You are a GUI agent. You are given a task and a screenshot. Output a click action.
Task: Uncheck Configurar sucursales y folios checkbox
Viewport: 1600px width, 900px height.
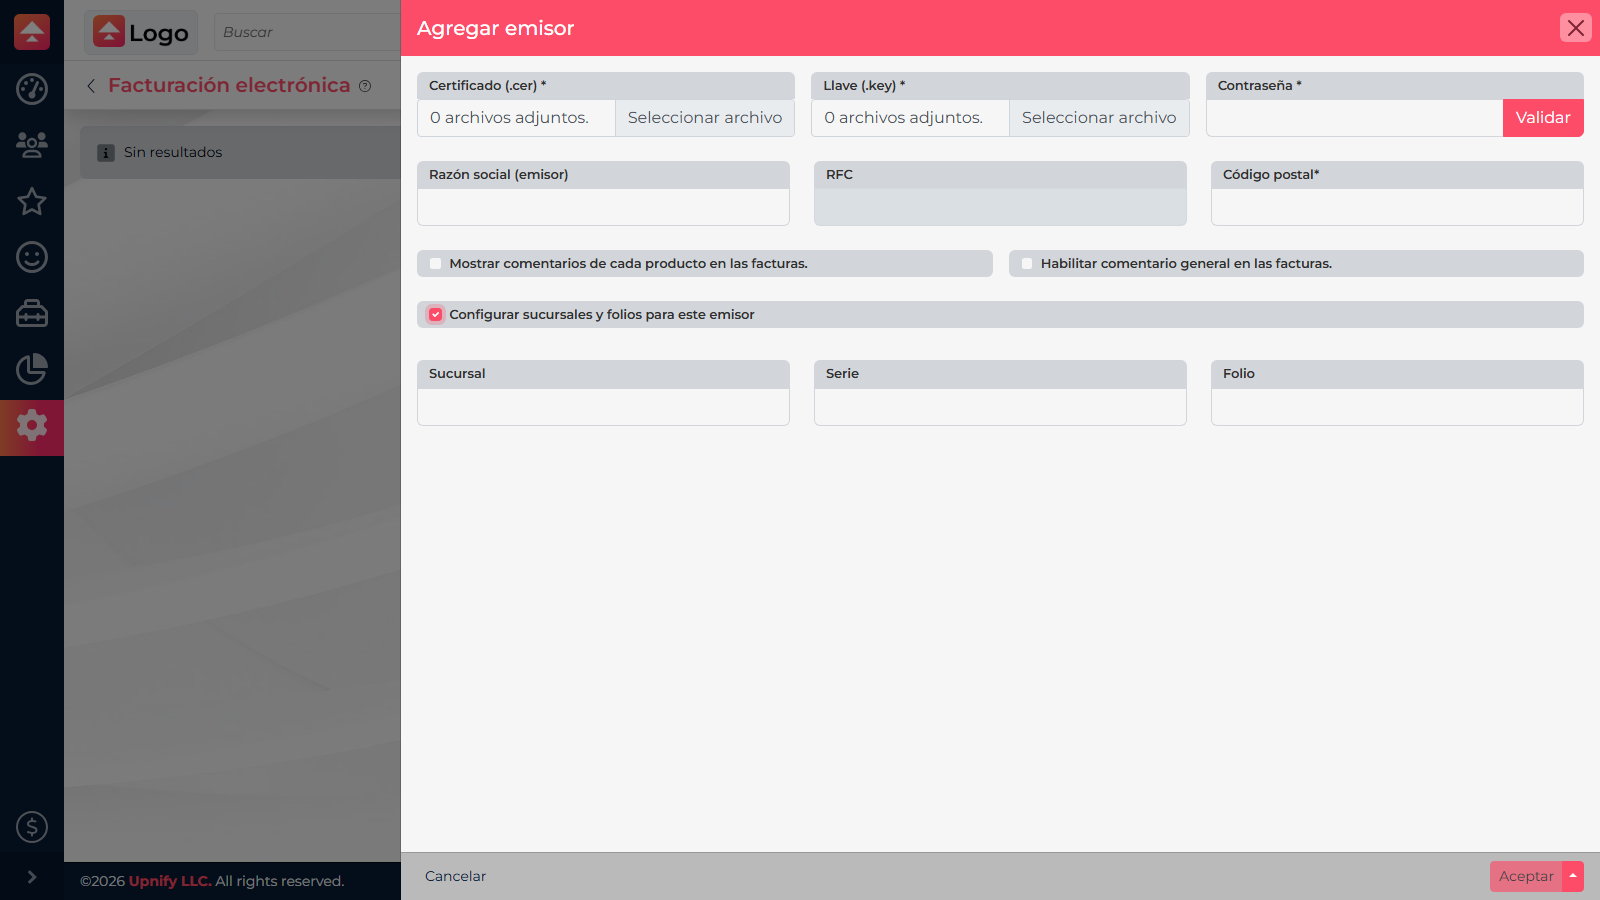pos(435,315)
